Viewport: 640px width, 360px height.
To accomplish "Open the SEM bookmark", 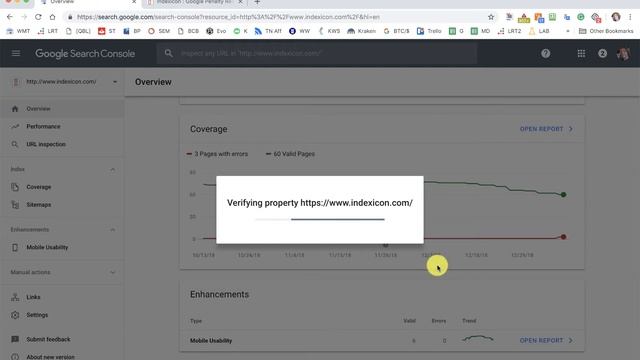I will [159, 31].
